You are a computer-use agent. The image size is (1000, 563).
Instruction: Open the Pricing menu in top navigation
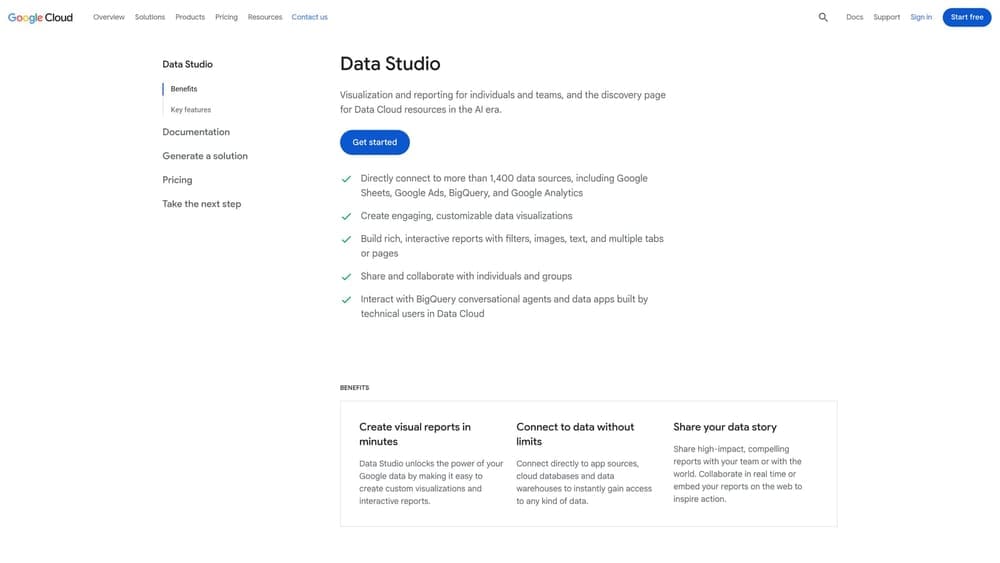pyautogui.click(x=226, y=17)
